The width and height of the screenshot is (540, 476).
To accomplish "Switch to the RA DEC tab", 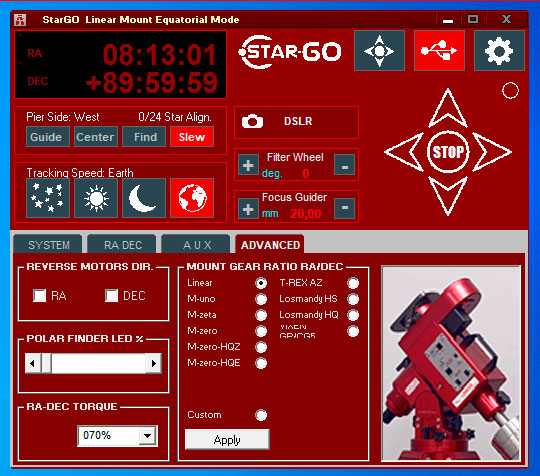I will pos(123,245).
